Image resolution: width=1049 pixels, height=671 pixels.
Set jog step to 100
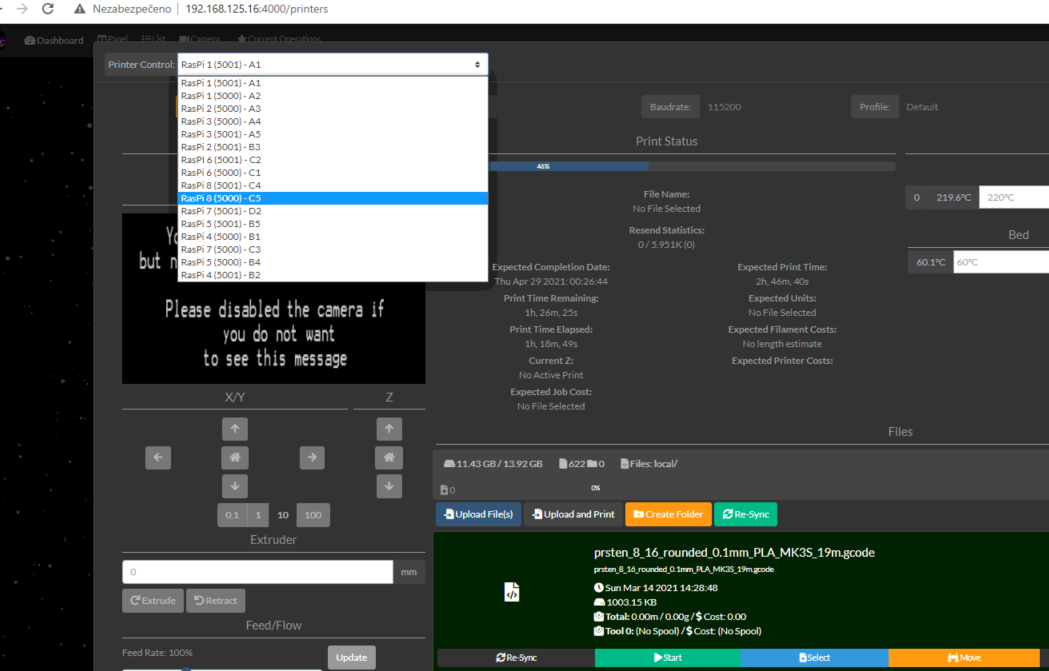click(313, 515)
